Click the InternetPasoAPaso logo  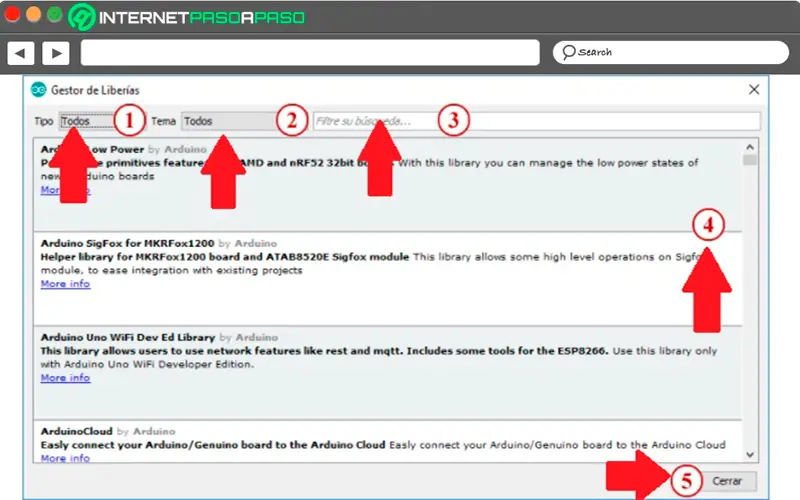pos(187,17)
